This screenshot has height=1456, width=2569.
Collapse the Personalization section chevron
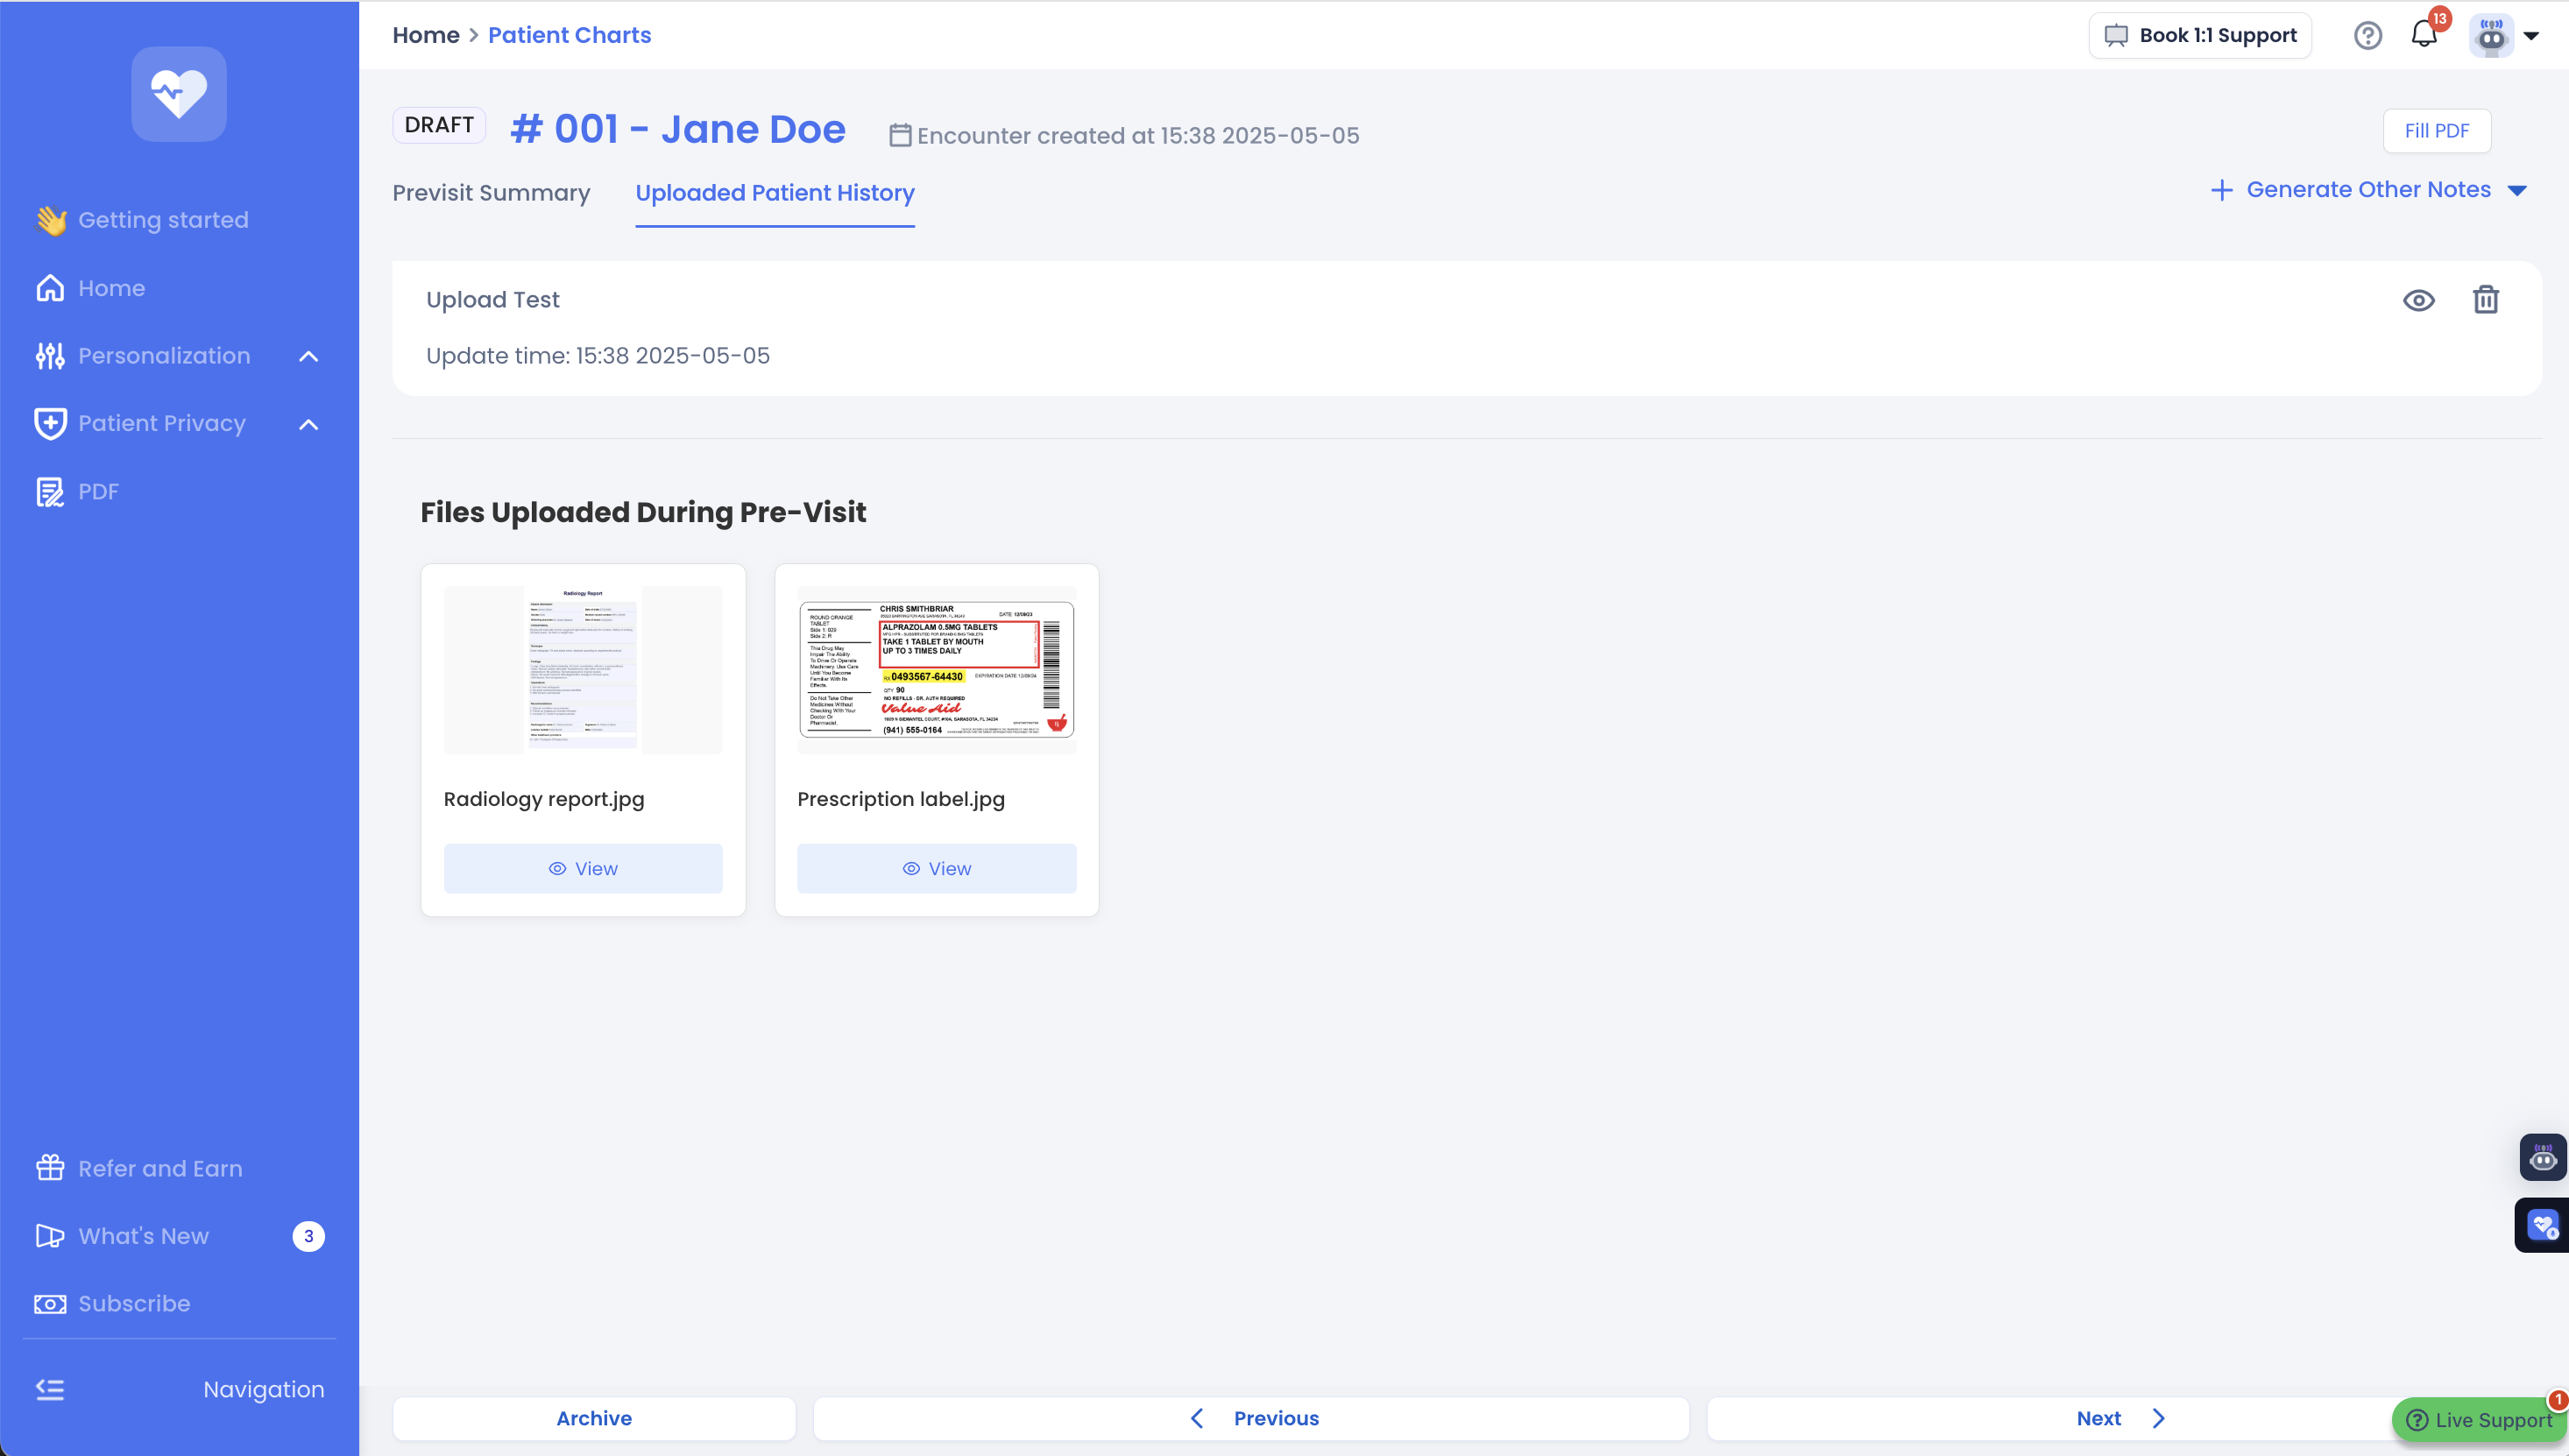click(308, 356)
